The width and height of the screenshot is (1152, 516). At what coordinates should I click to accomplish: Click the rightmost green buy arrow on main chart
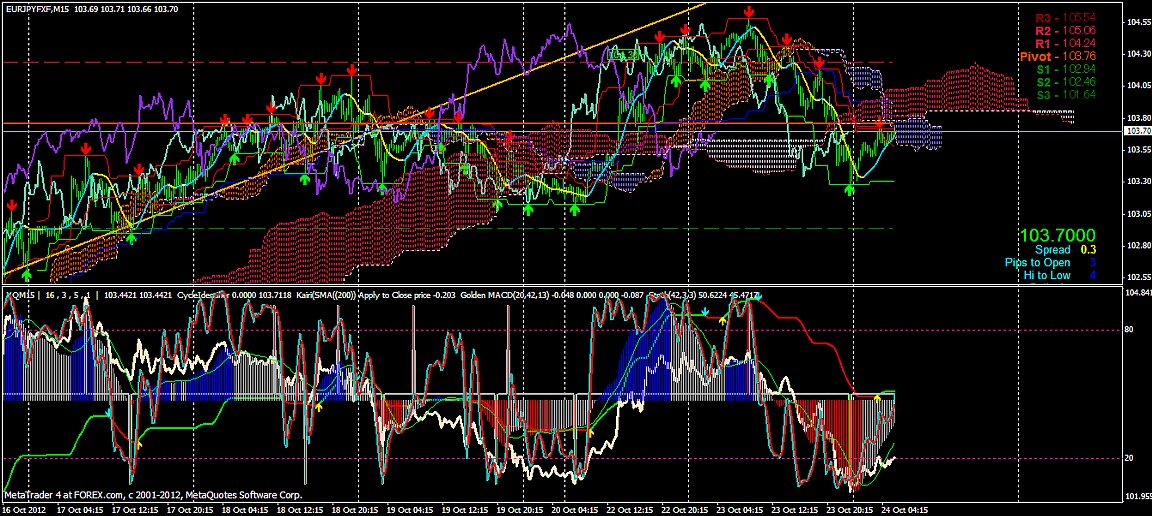851,188
